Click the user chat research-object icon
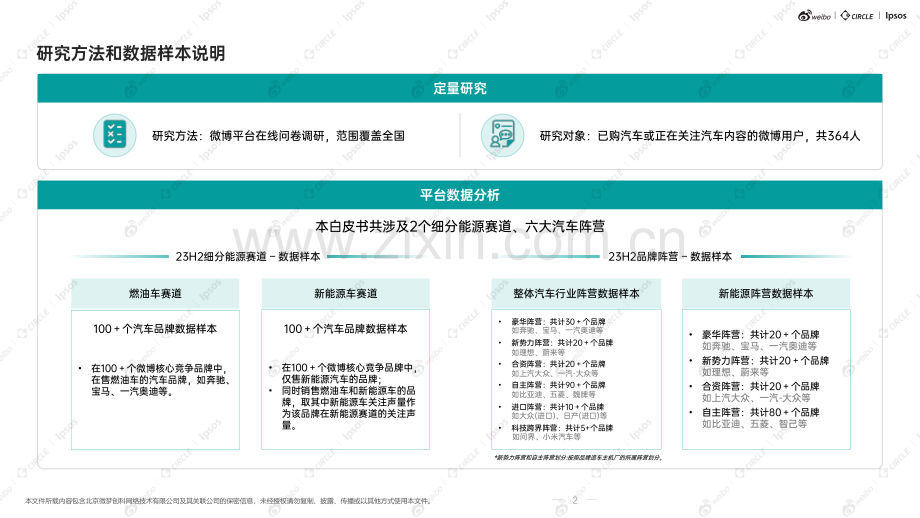 pos(502,135)
